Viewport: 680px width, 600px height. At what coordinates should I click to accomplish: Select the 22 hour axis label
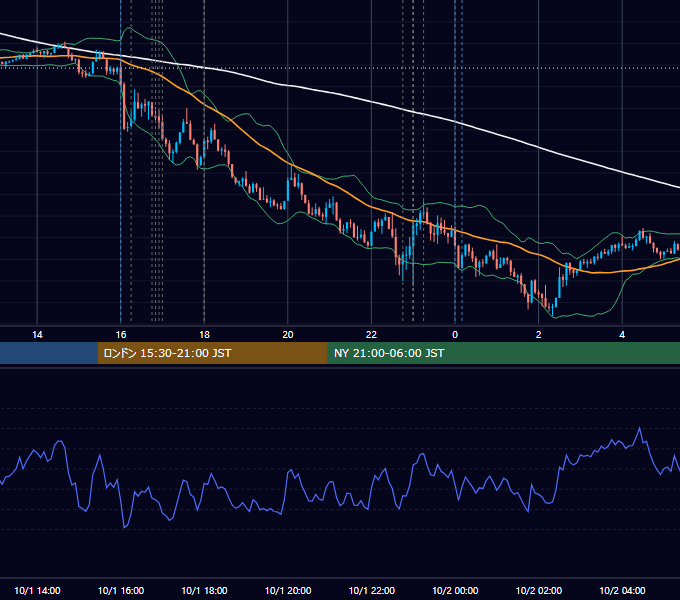point(371,335)
